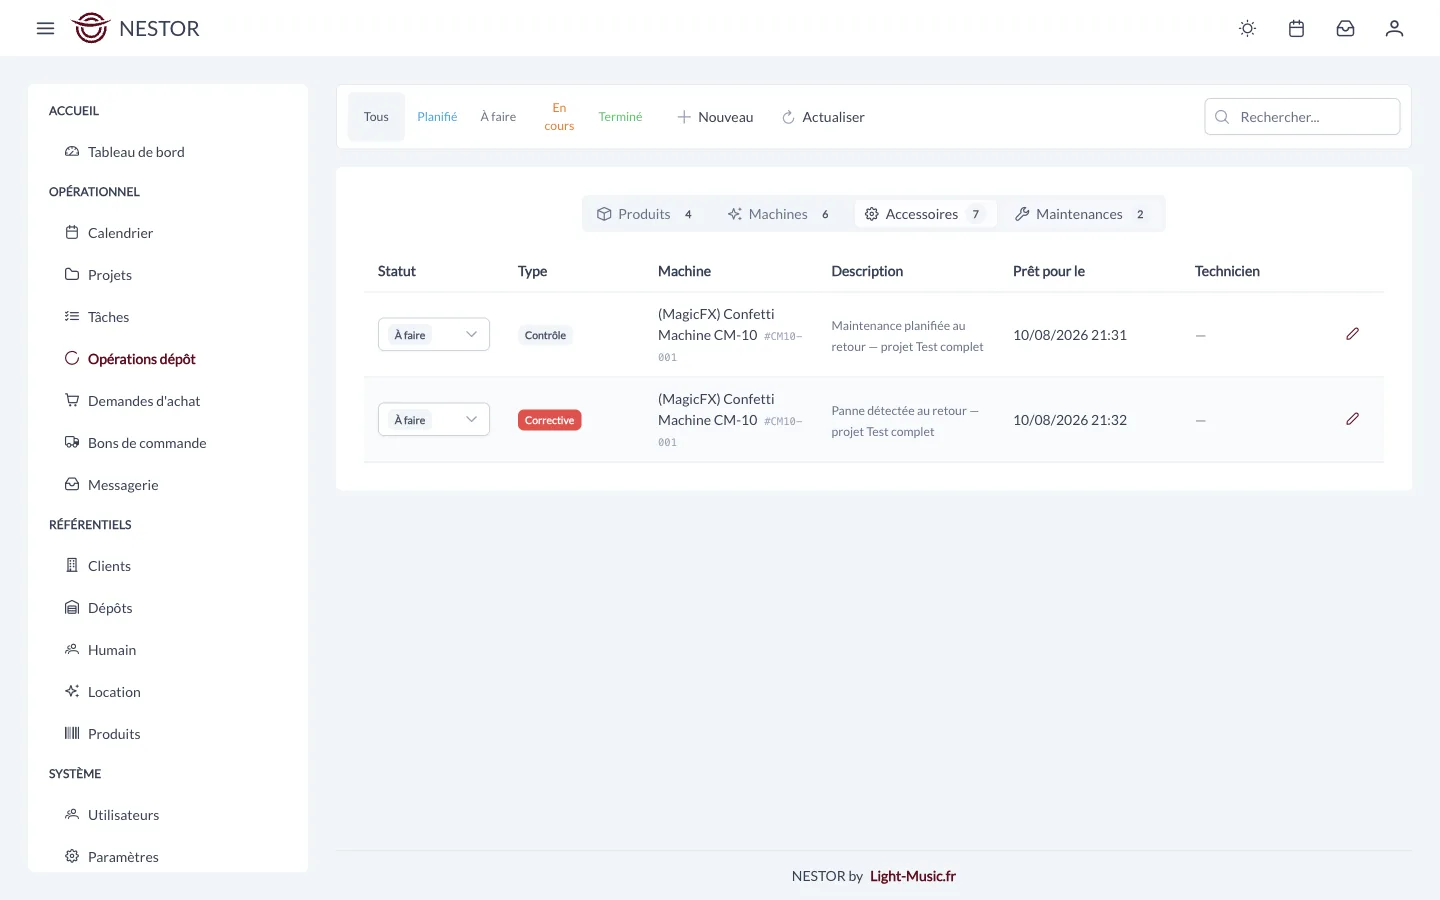
Task: Open the inbox icon in header
Action: [x=1345, y=28]
